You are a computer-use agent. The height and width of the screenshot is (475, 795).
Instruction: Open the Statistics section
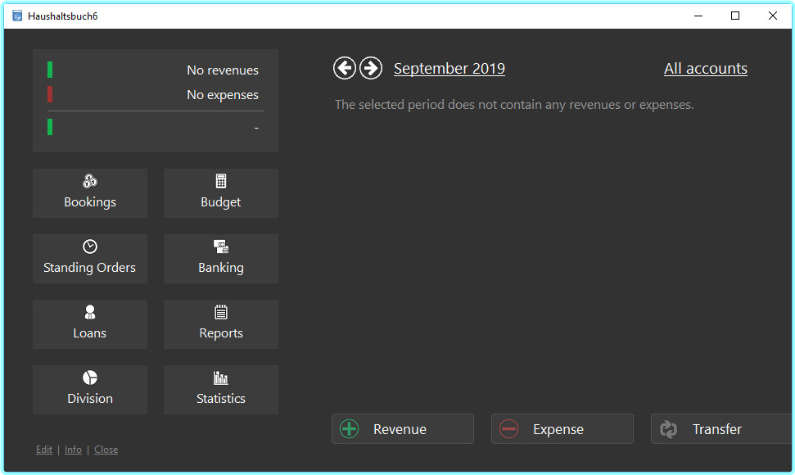(x=221, y=389)
